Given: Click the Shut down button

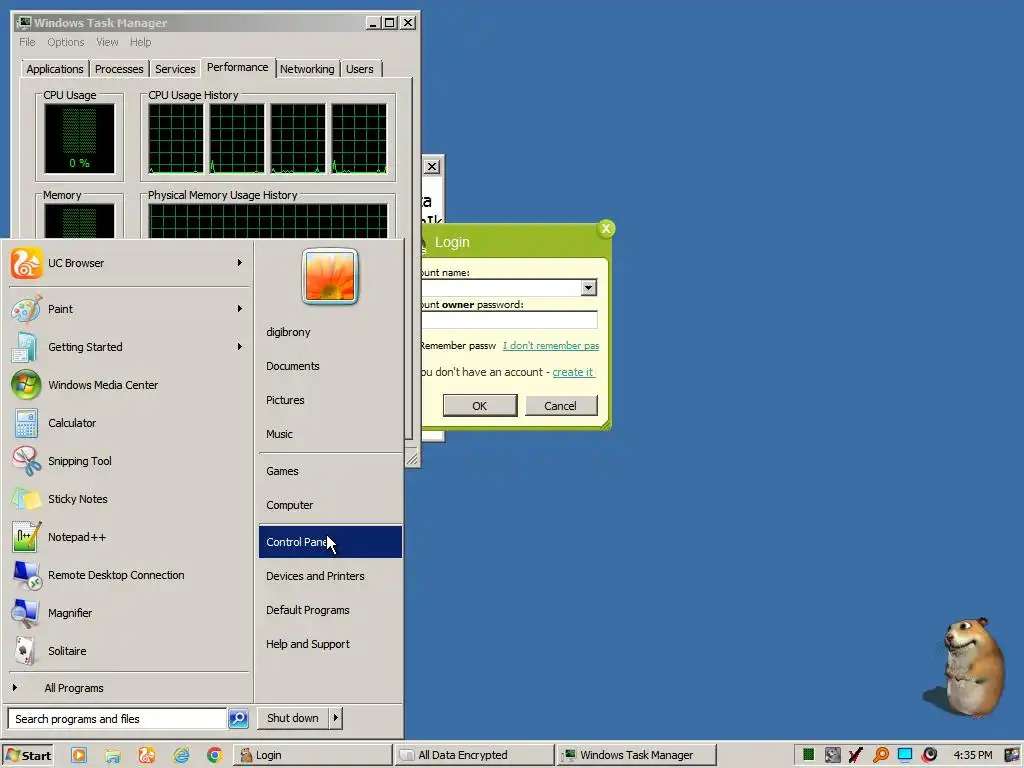Looking at the screenshot, I should (x=293, y=718).
